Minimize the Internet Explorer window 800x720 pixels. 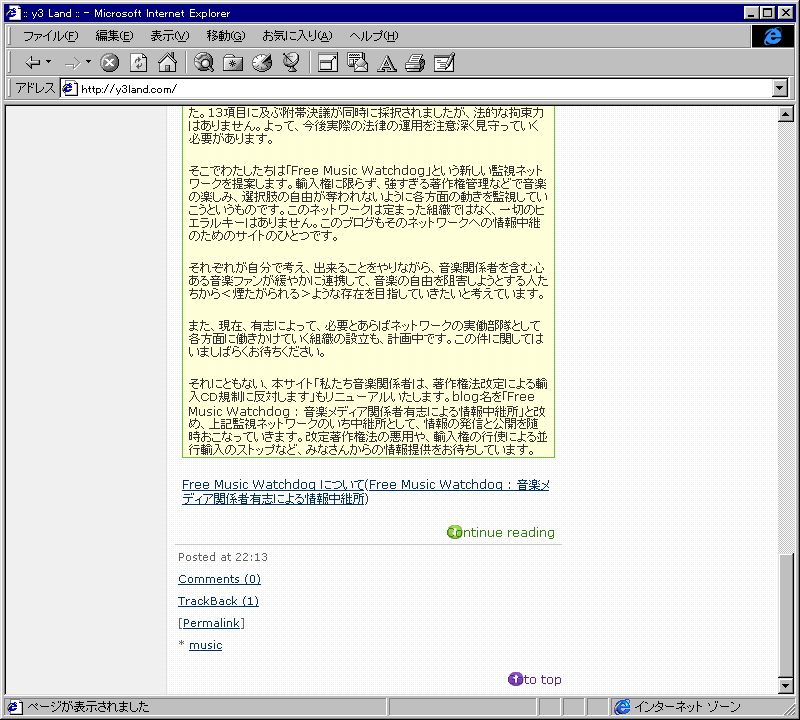pos(751,13)
